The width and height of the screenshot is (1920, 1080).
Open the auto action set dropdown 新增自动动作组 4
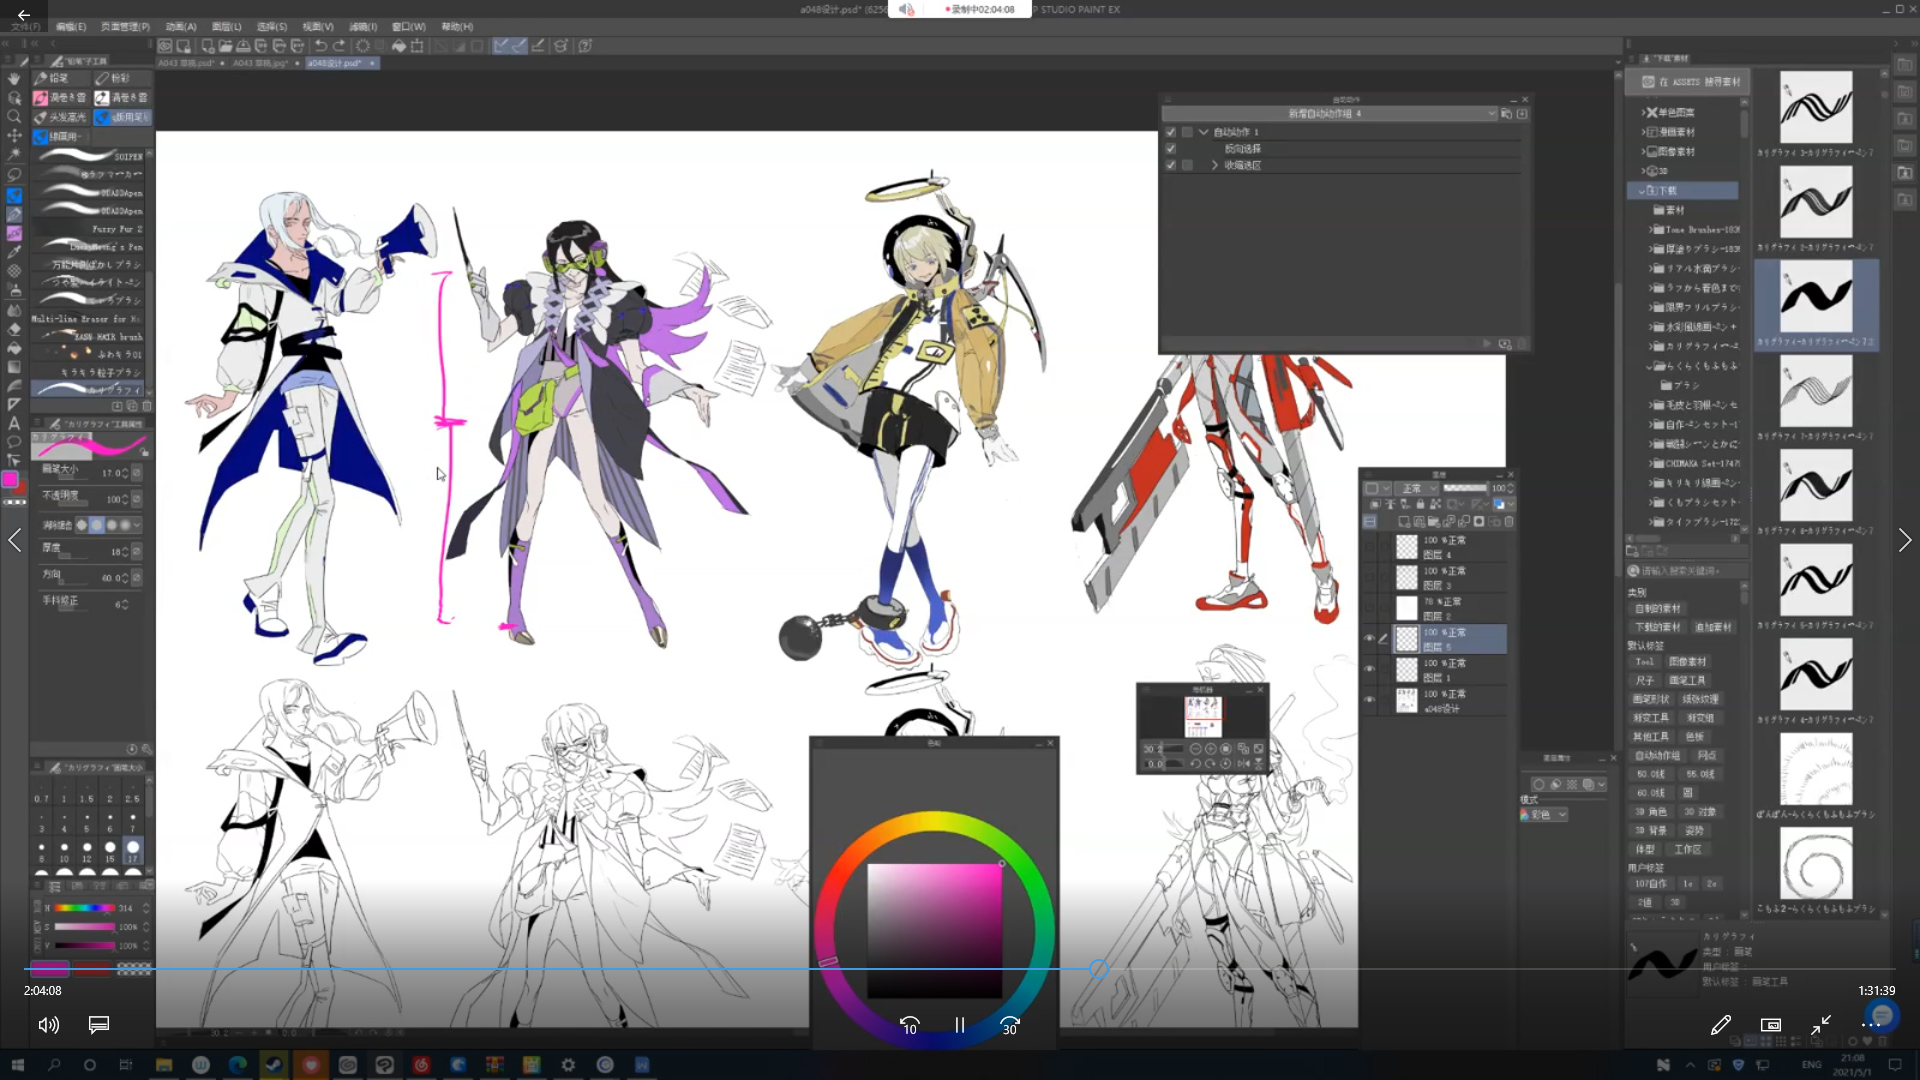[x=1331, y=114]
